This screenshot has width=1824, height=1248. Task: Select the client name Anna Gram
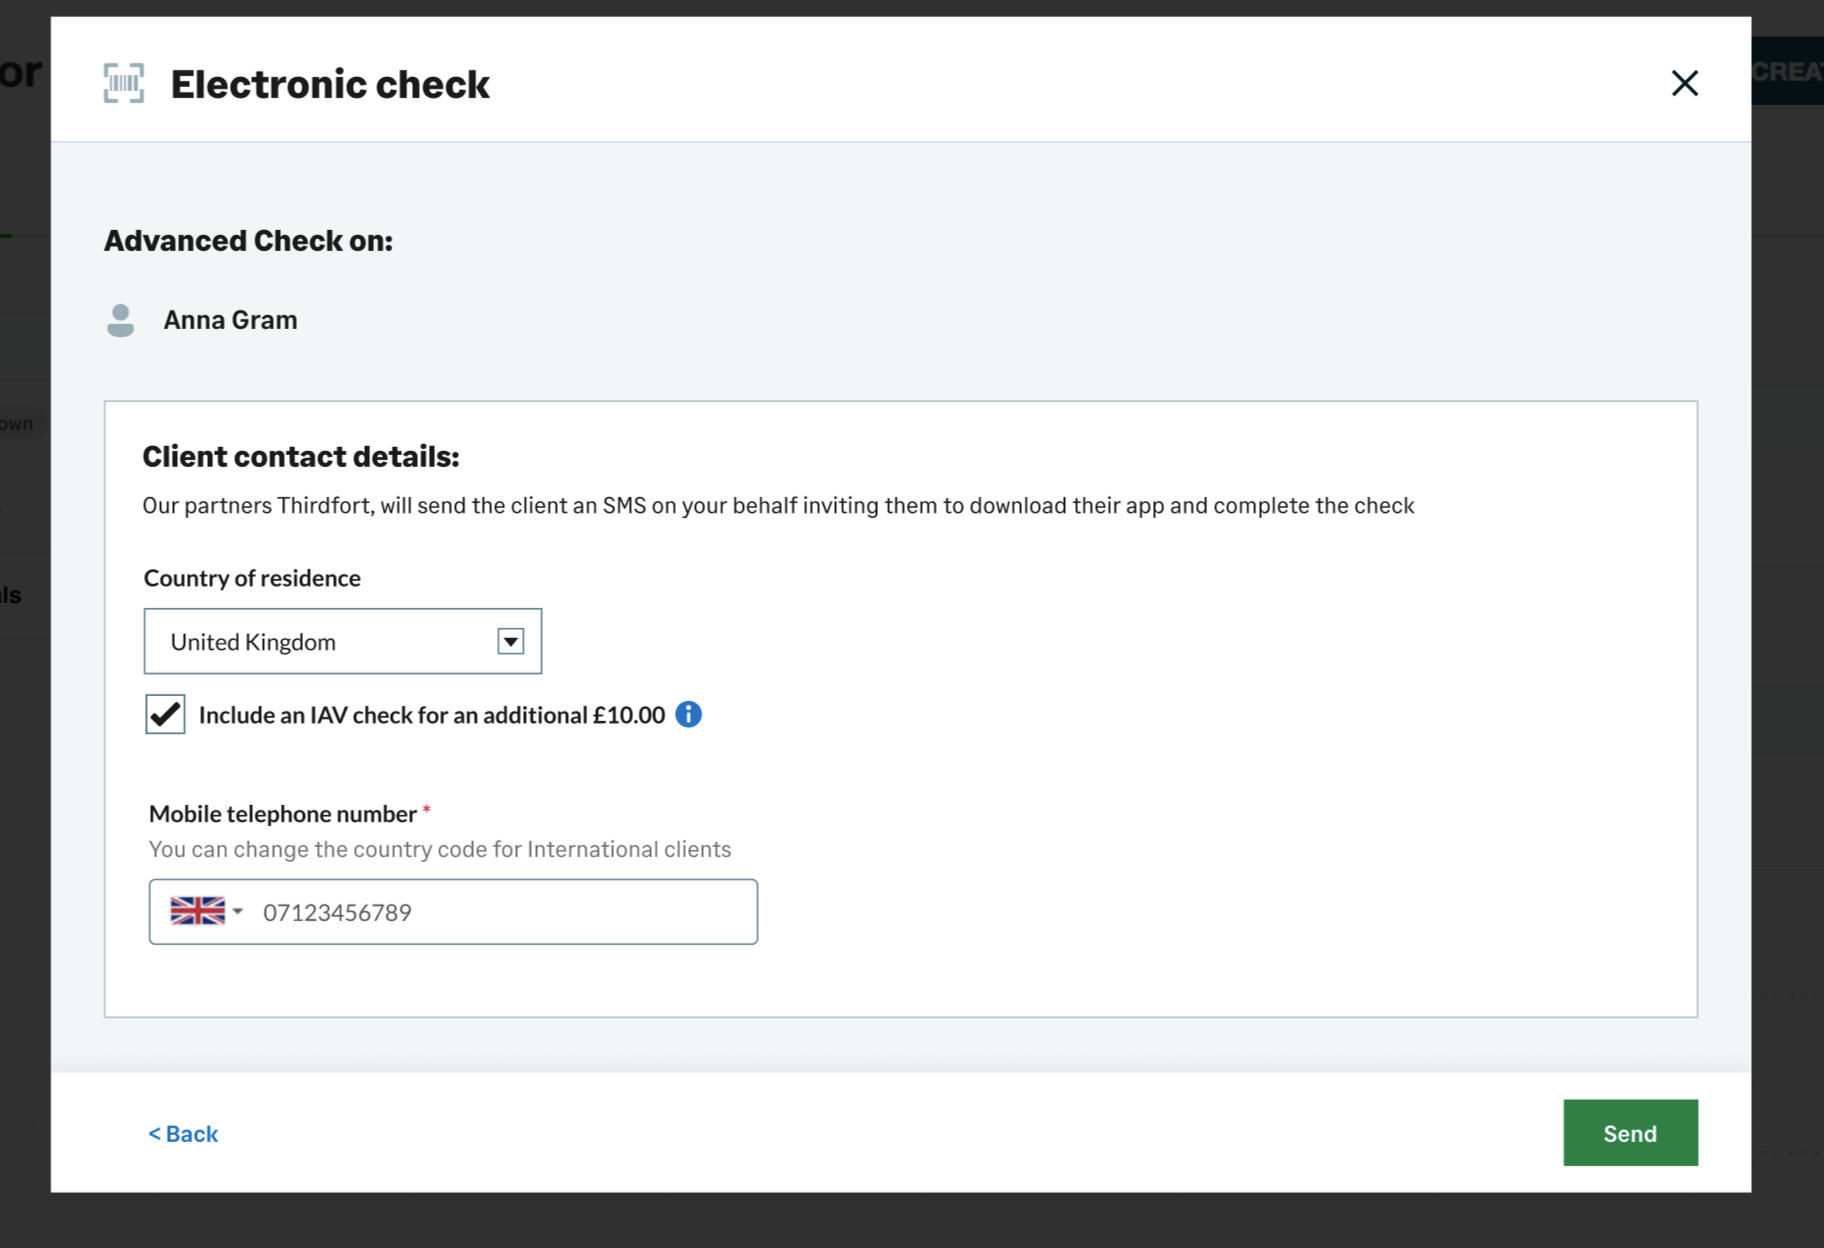[230, 320]
